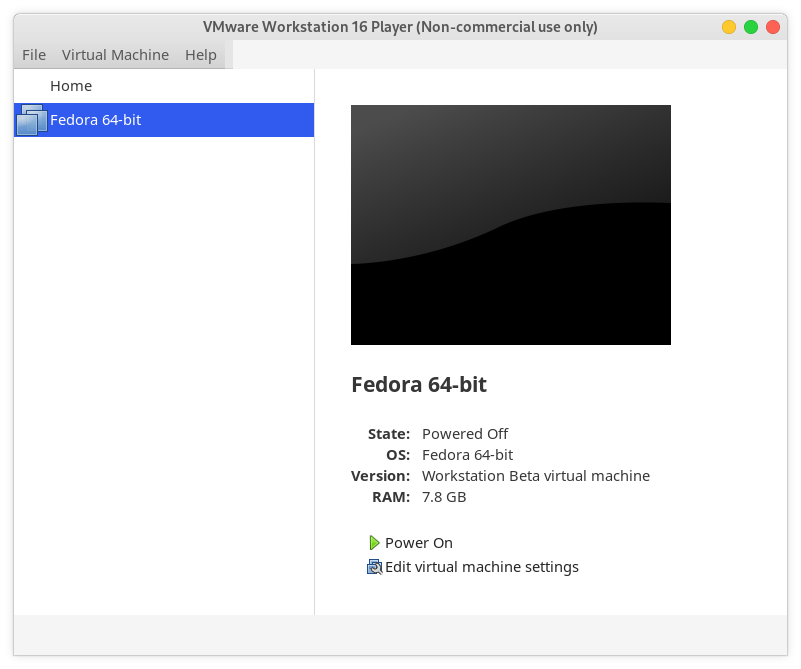Select the Fedora 64-bit entry label
Screen dimensions: 801x669
(96, 120)
